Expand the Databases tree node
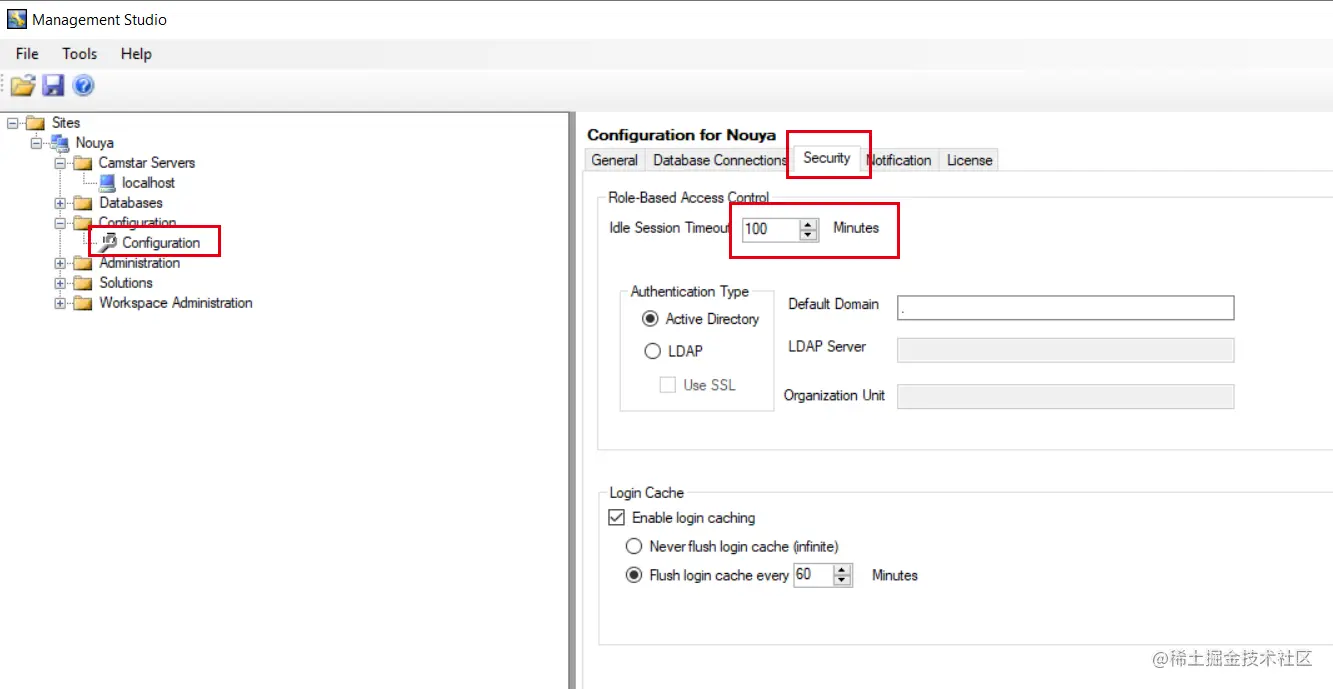Screen dimensions: 1333x689 tap(60, 203)
